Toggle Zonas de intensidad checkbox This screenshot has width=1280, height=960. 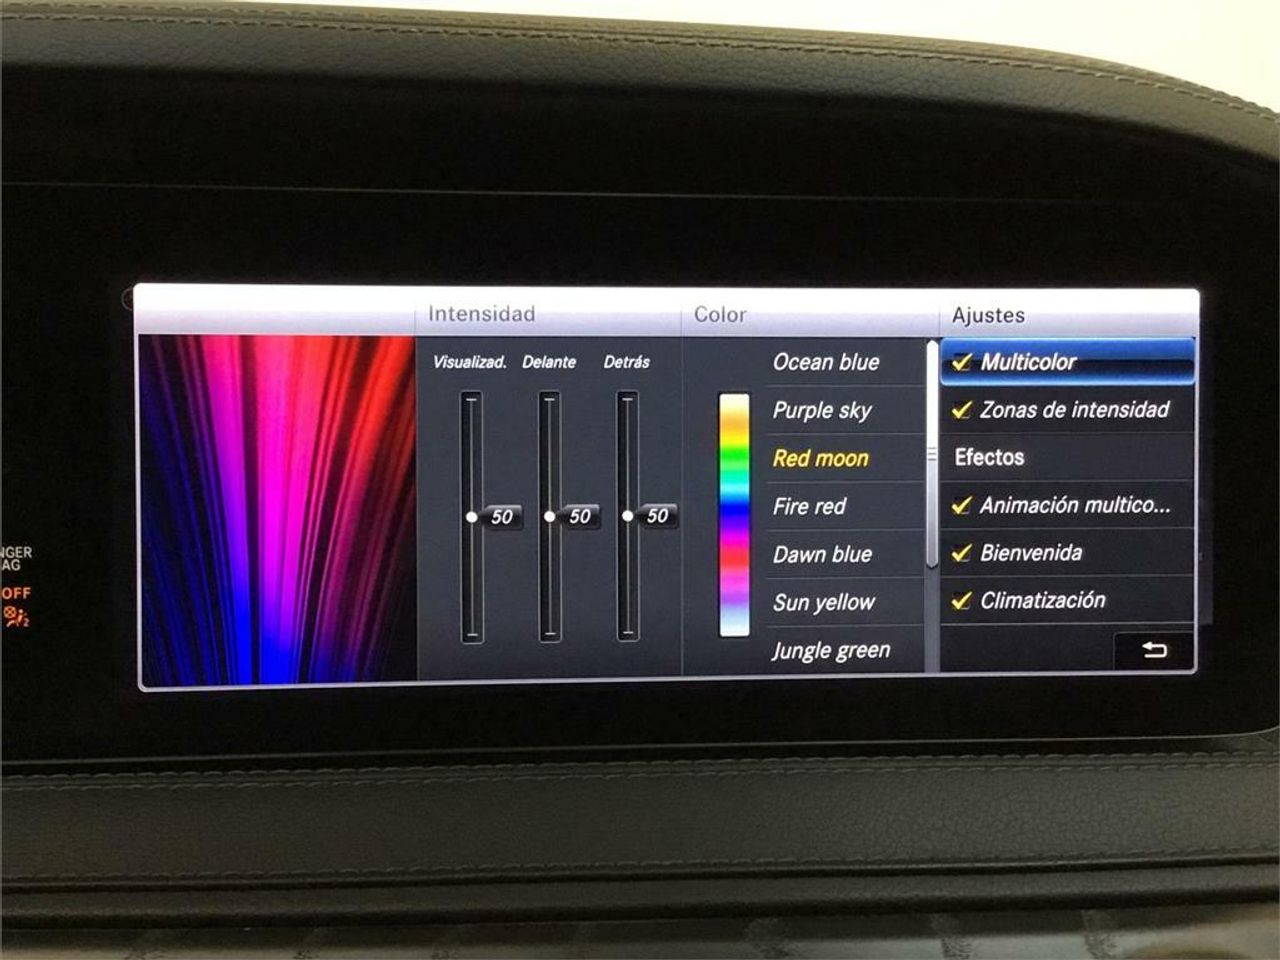(x=962, y=410)
